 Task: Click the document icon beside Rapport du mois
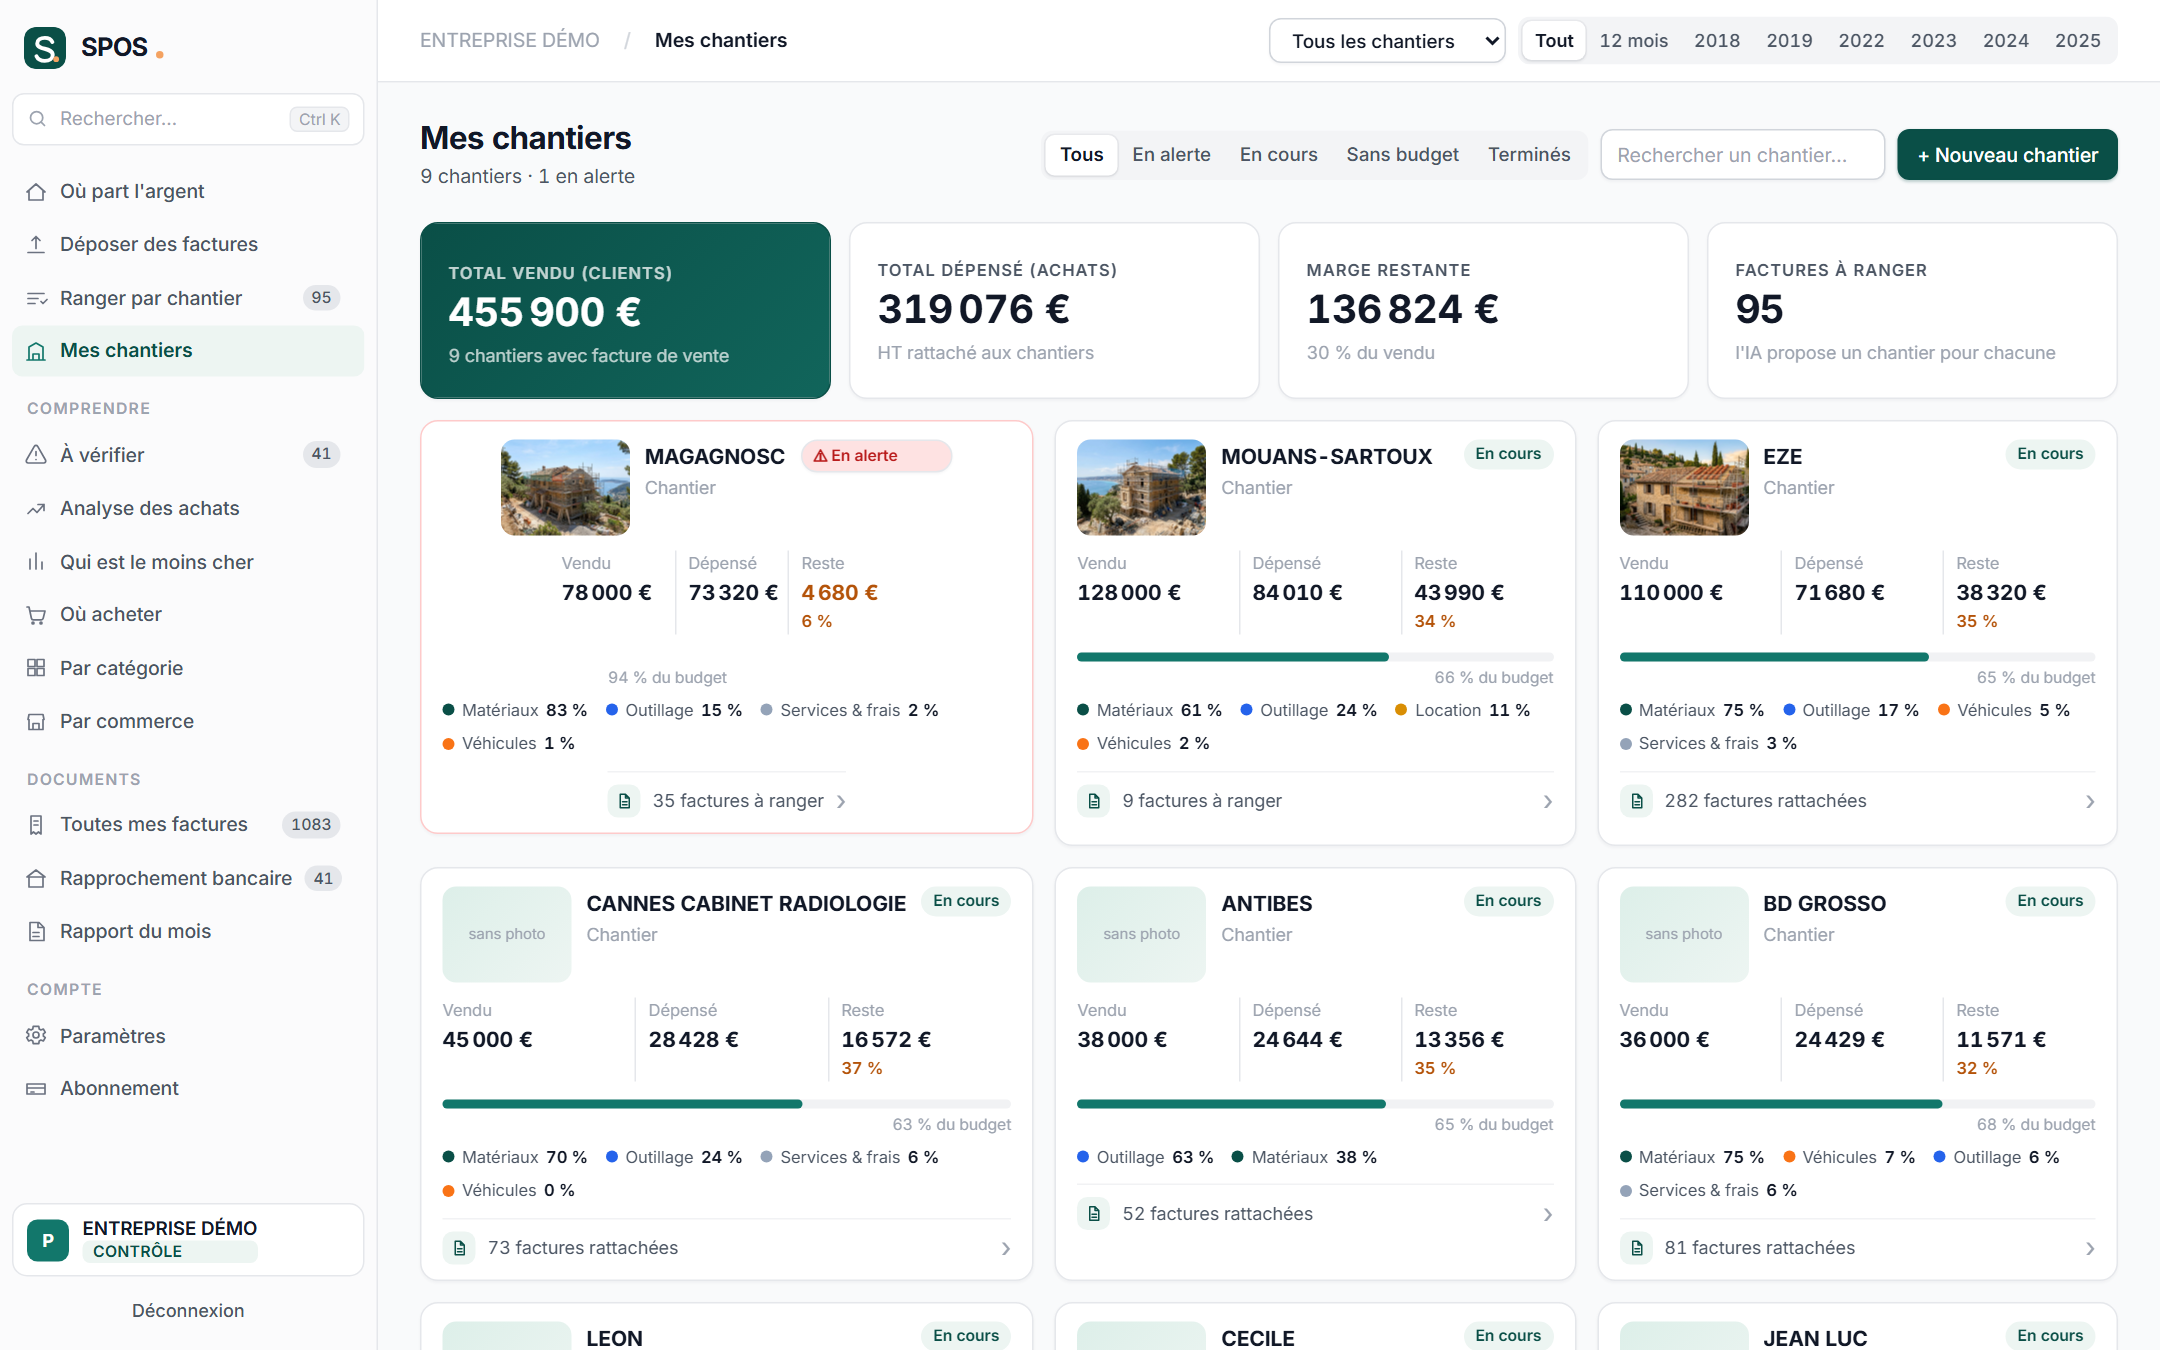tap(36, 931)
